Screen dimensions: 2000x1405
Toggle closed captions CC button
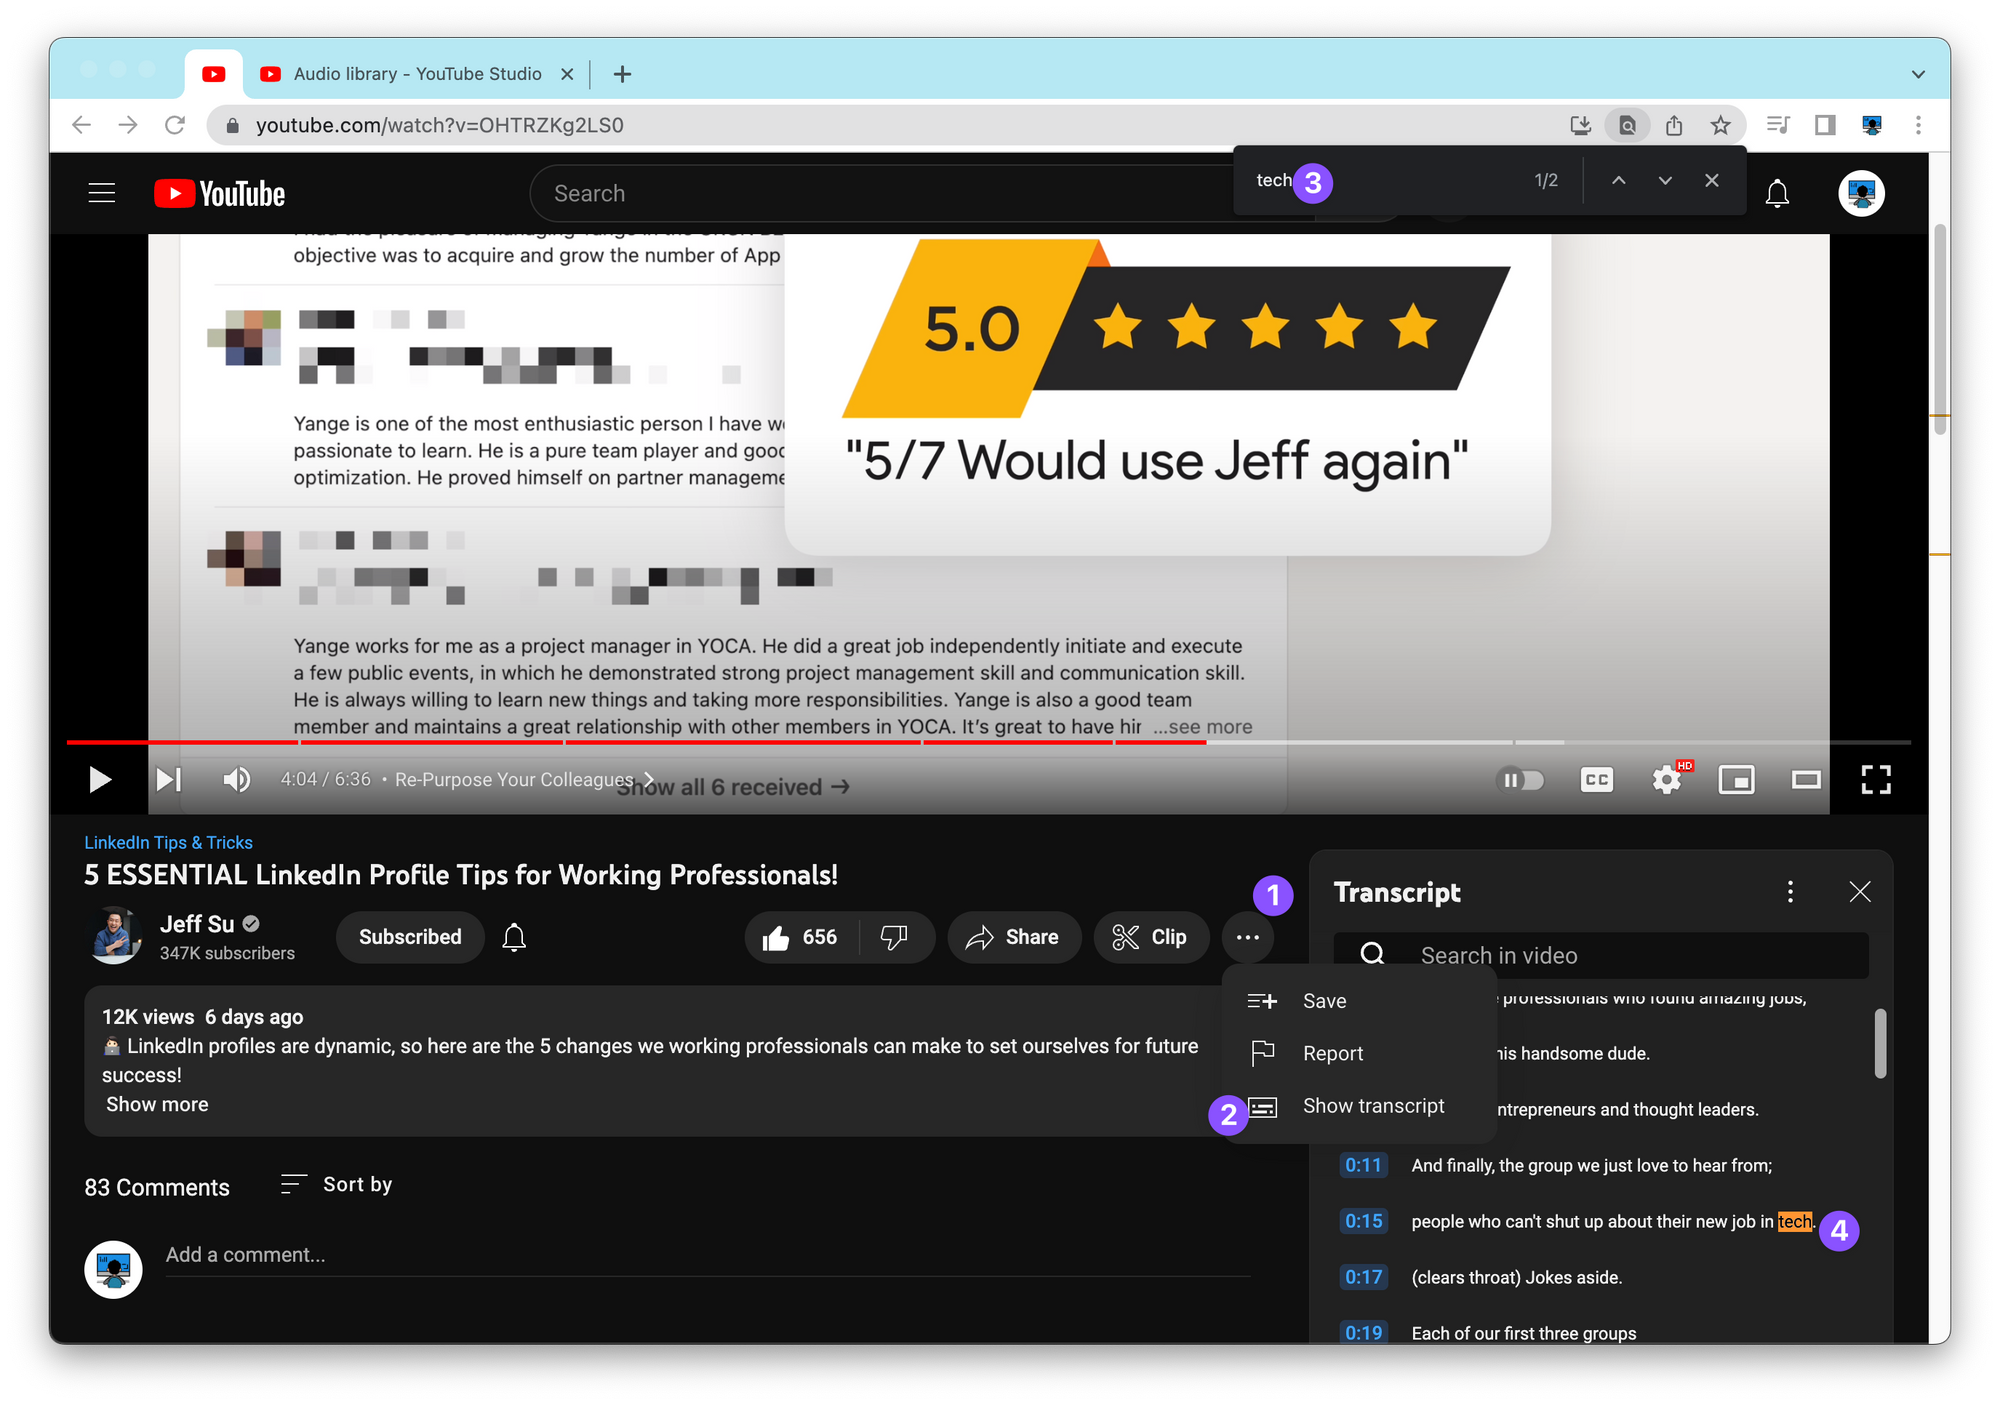click(1597, 780)
